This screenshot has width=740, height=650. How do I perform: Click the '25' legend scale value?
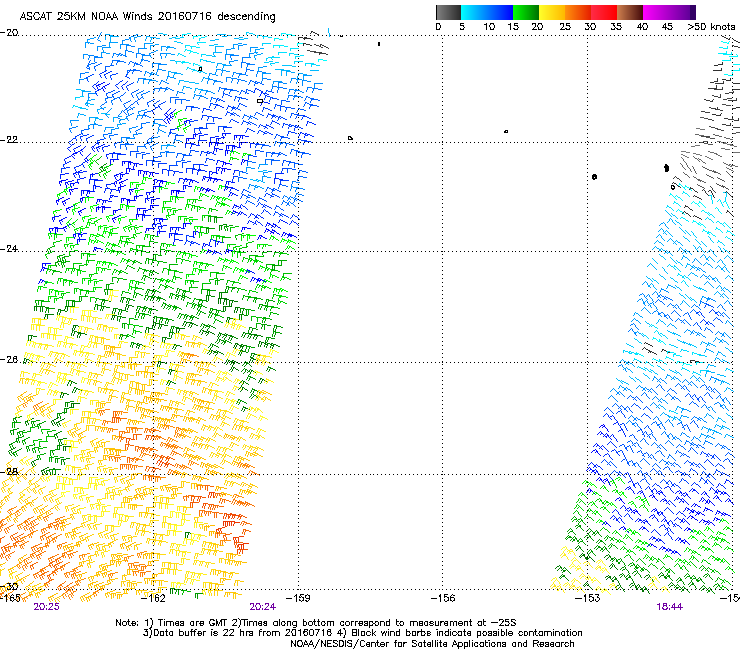tap(565, 27)
